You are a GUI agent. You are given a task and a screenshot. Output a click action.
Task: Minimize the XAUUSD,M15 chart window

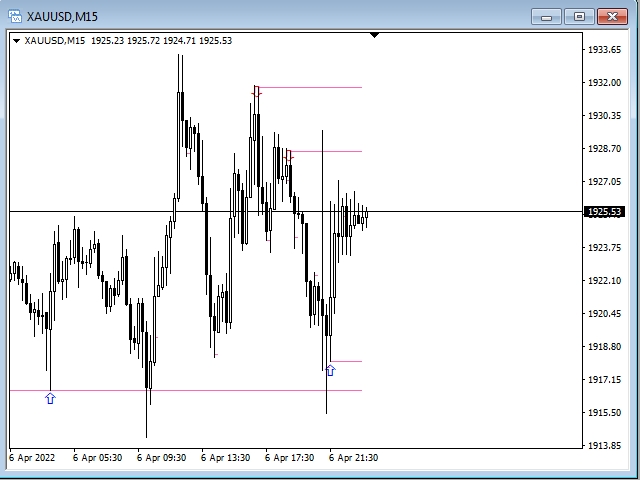(x=547, y=17)
